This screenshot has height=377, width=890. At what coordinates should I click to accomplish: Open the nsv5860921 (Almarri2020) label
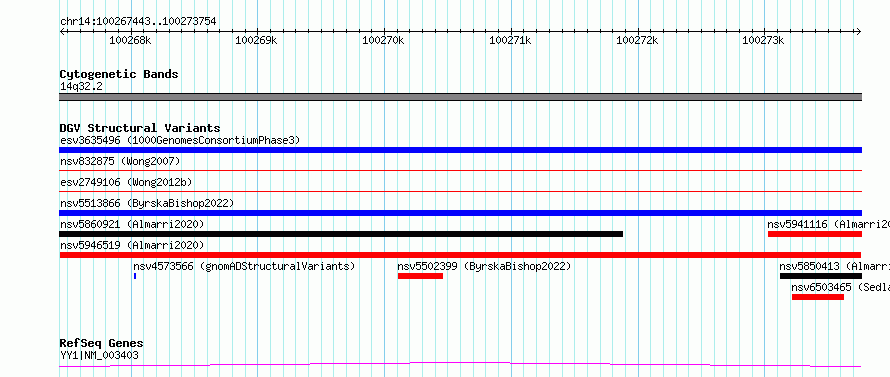click(x=132, y=224)
